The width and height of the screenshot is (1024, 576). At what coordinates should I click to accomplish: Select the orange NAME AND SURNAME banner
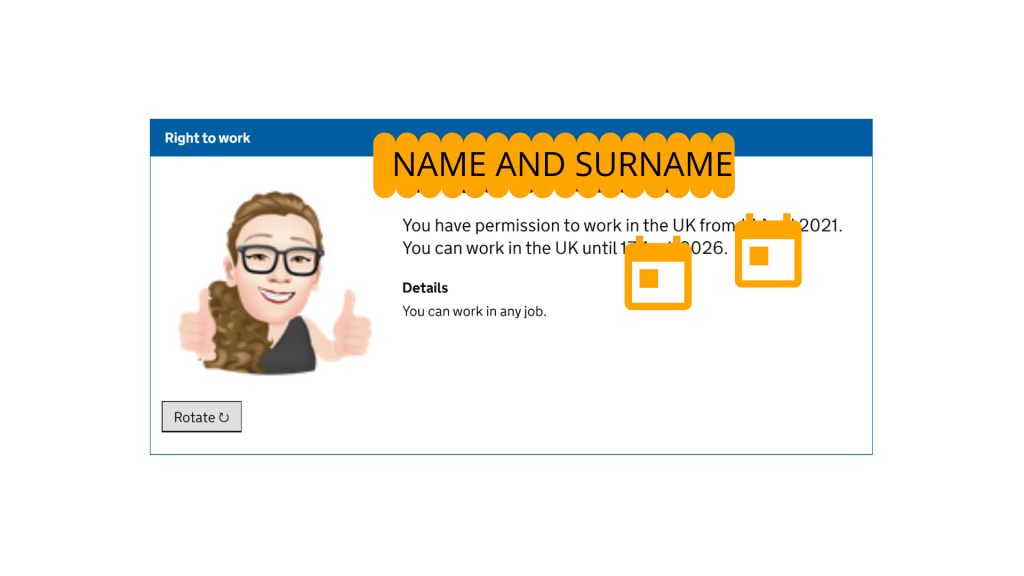coord(554,164)
